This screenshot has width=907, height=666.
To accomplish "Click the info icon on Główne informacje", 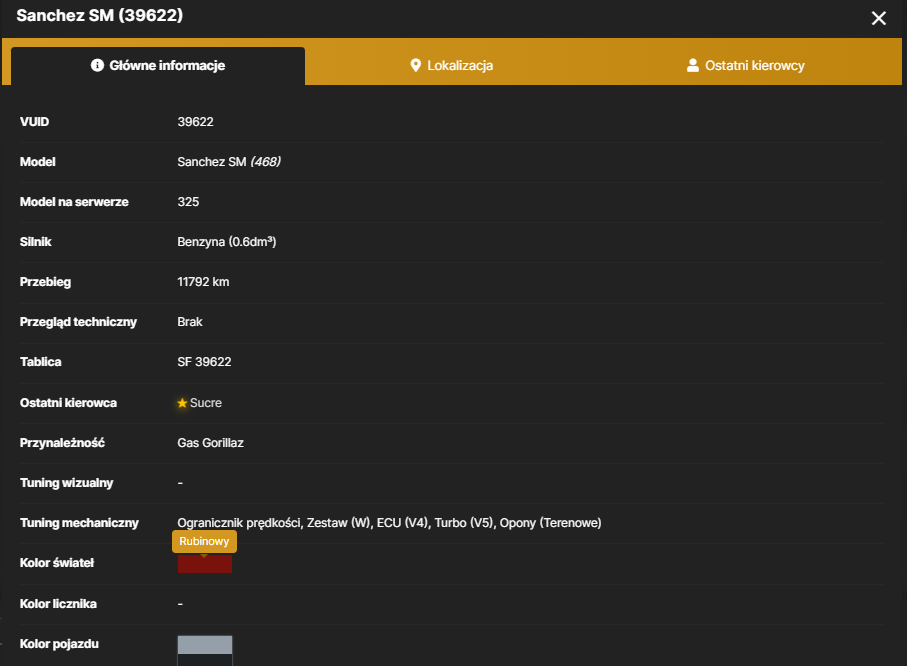I will click(97, 65).
